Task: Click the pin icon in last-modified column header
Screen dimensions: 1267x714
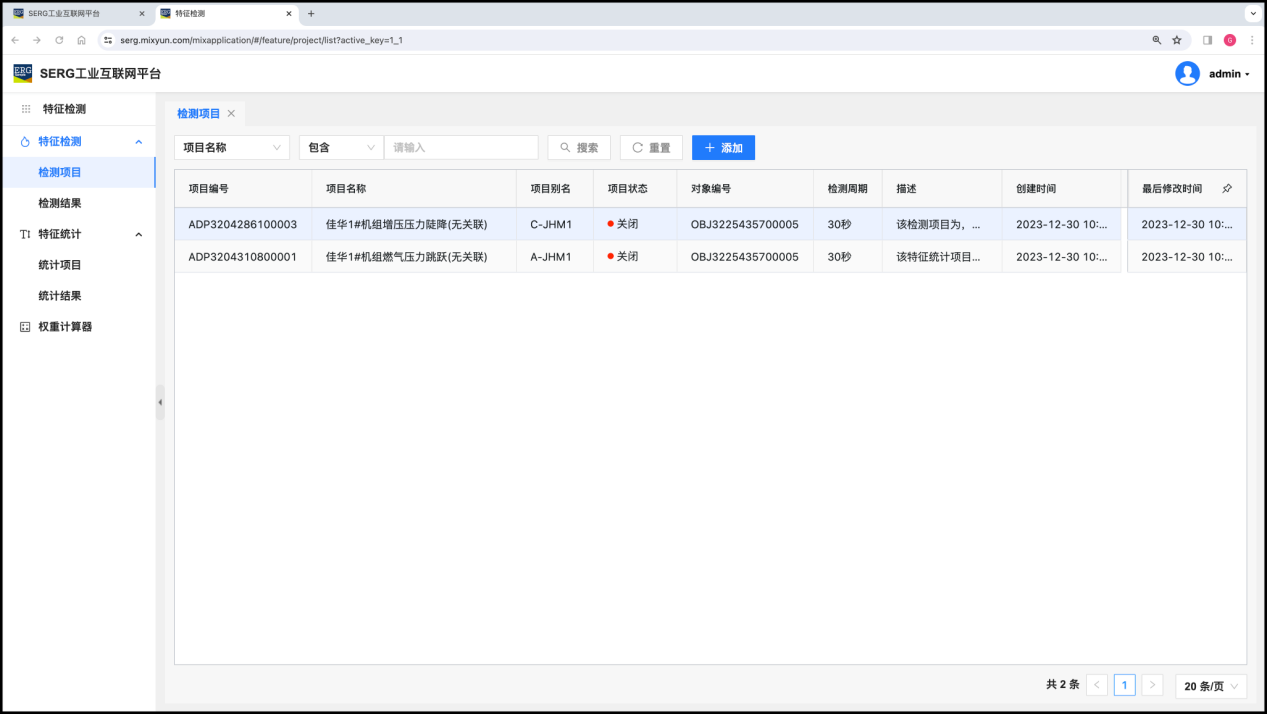Action: pyautogui.click(x=1227, y=188)
